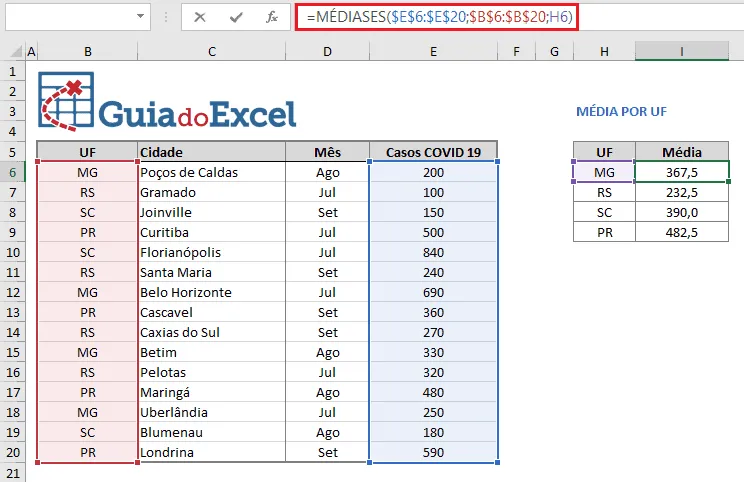Select the 'Caxias do Sul' cell
Screen dimensions: 744x482
212,332
